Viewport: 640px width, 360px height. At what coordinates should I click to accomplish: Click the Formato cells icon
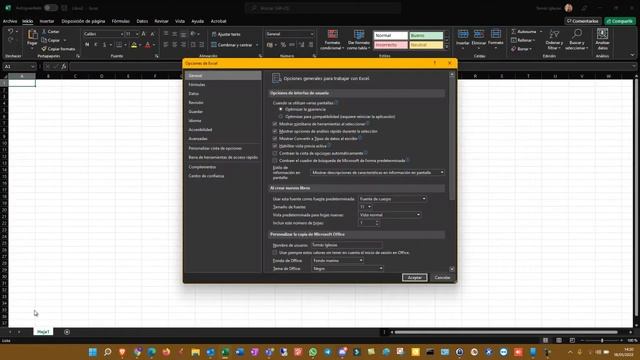[496, 34]
